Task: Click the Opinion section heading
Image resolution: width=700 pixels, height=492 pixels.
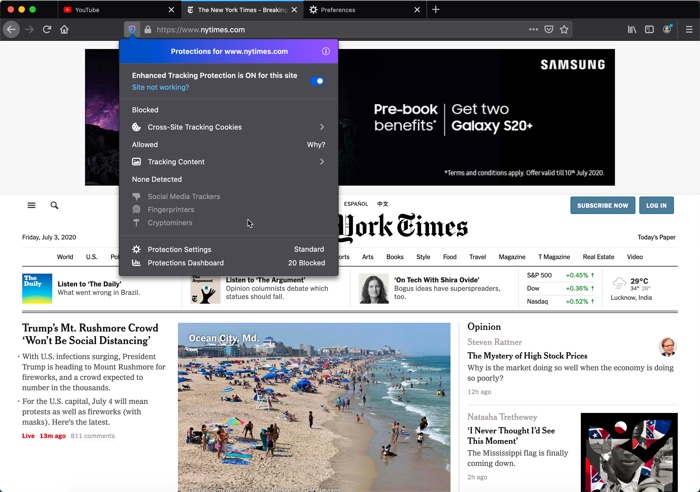Action: 484,326
